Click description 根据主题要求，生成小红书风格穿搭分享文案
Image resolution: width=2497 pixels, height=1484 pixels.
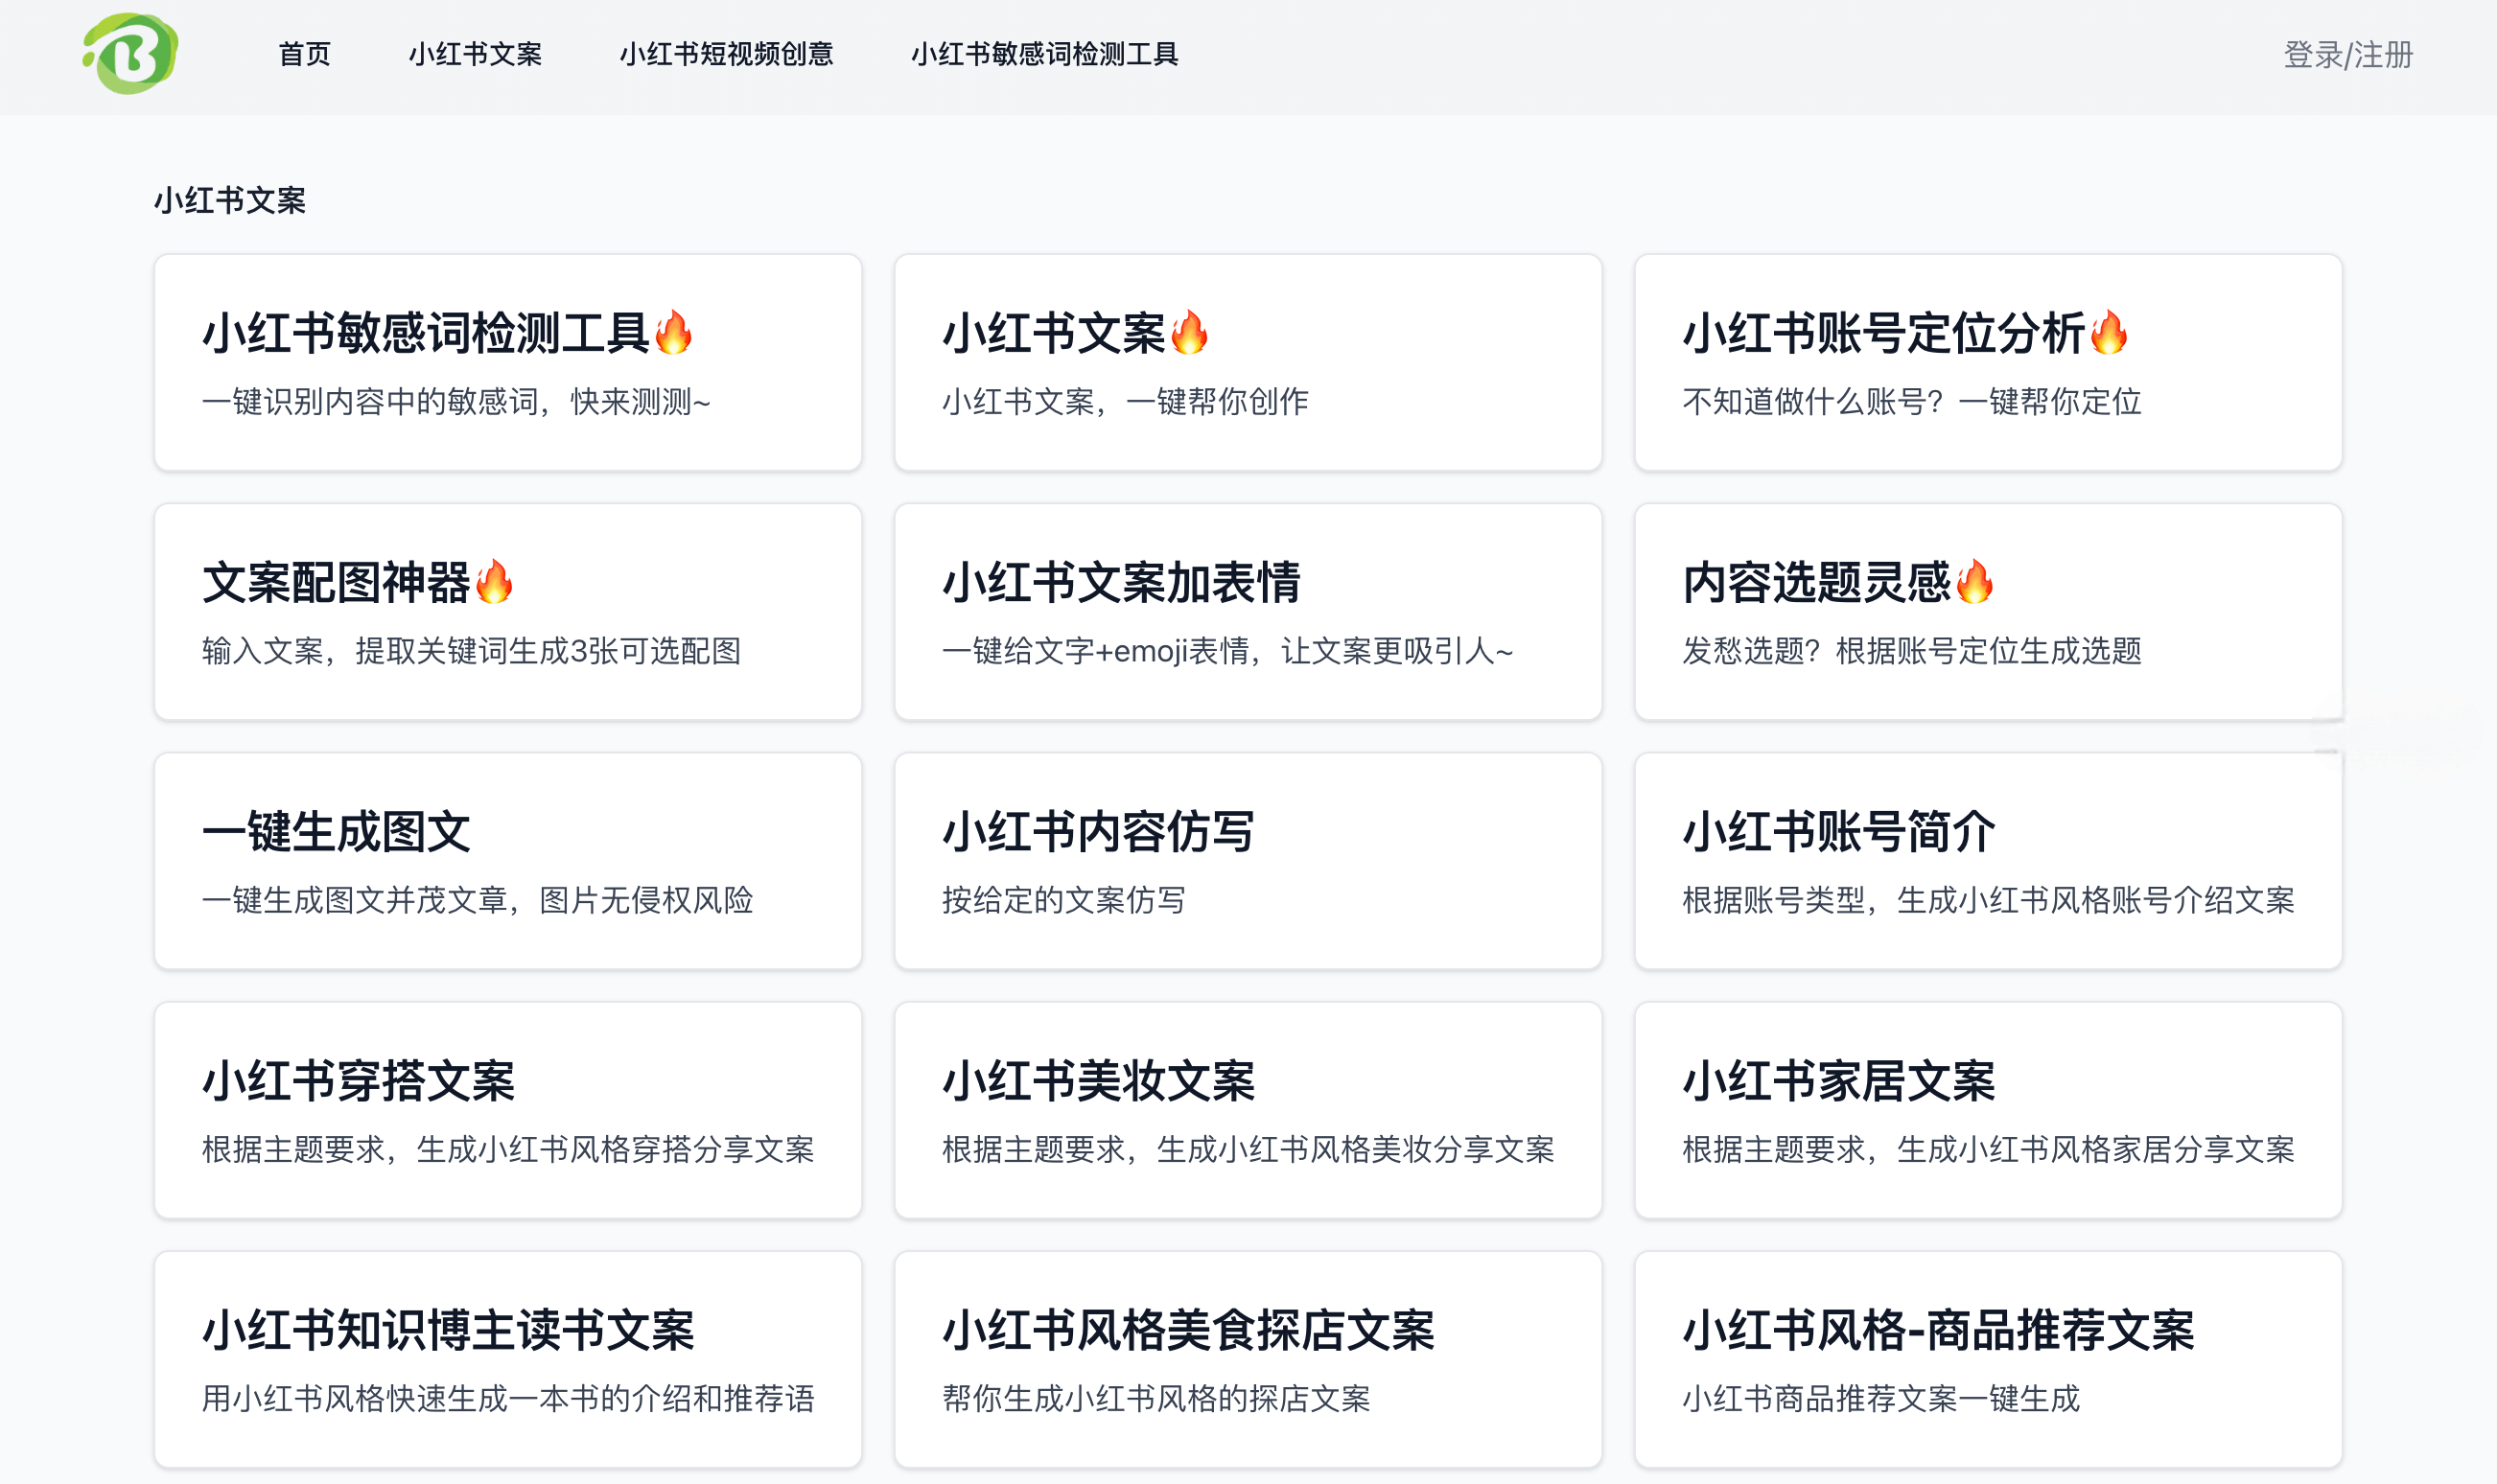(508, 1148)
